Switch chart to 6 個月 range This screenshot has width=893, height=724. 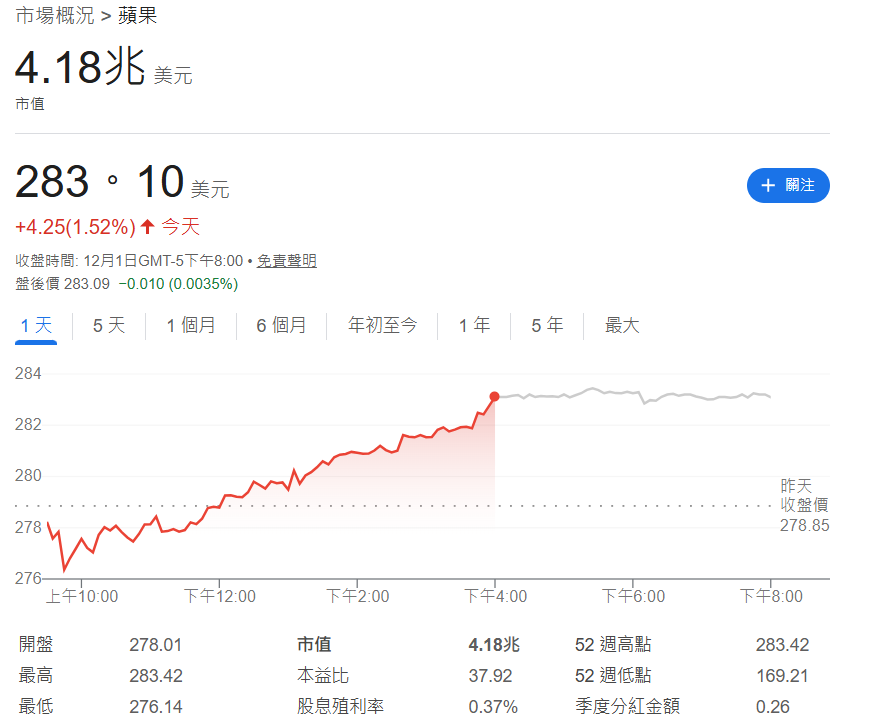pos(281,325)
